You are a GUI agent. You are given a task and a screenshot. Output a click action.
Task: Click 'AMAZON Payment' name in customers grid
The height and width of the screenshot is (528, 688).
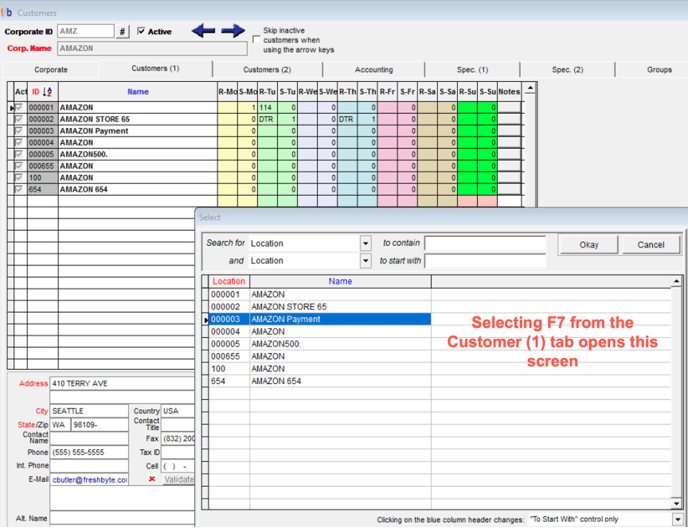(94, 131)
